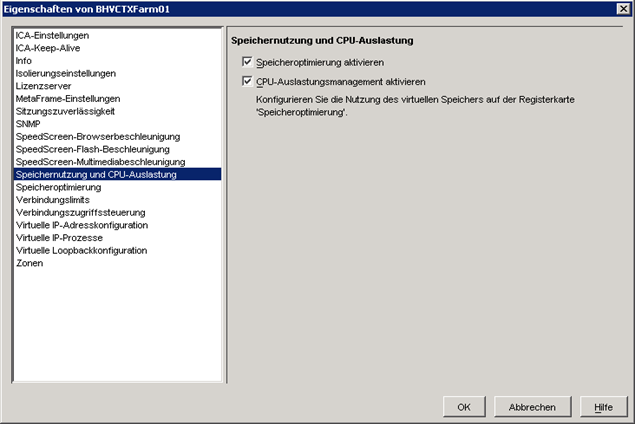Open the Hilfe button

coord(604,407)
